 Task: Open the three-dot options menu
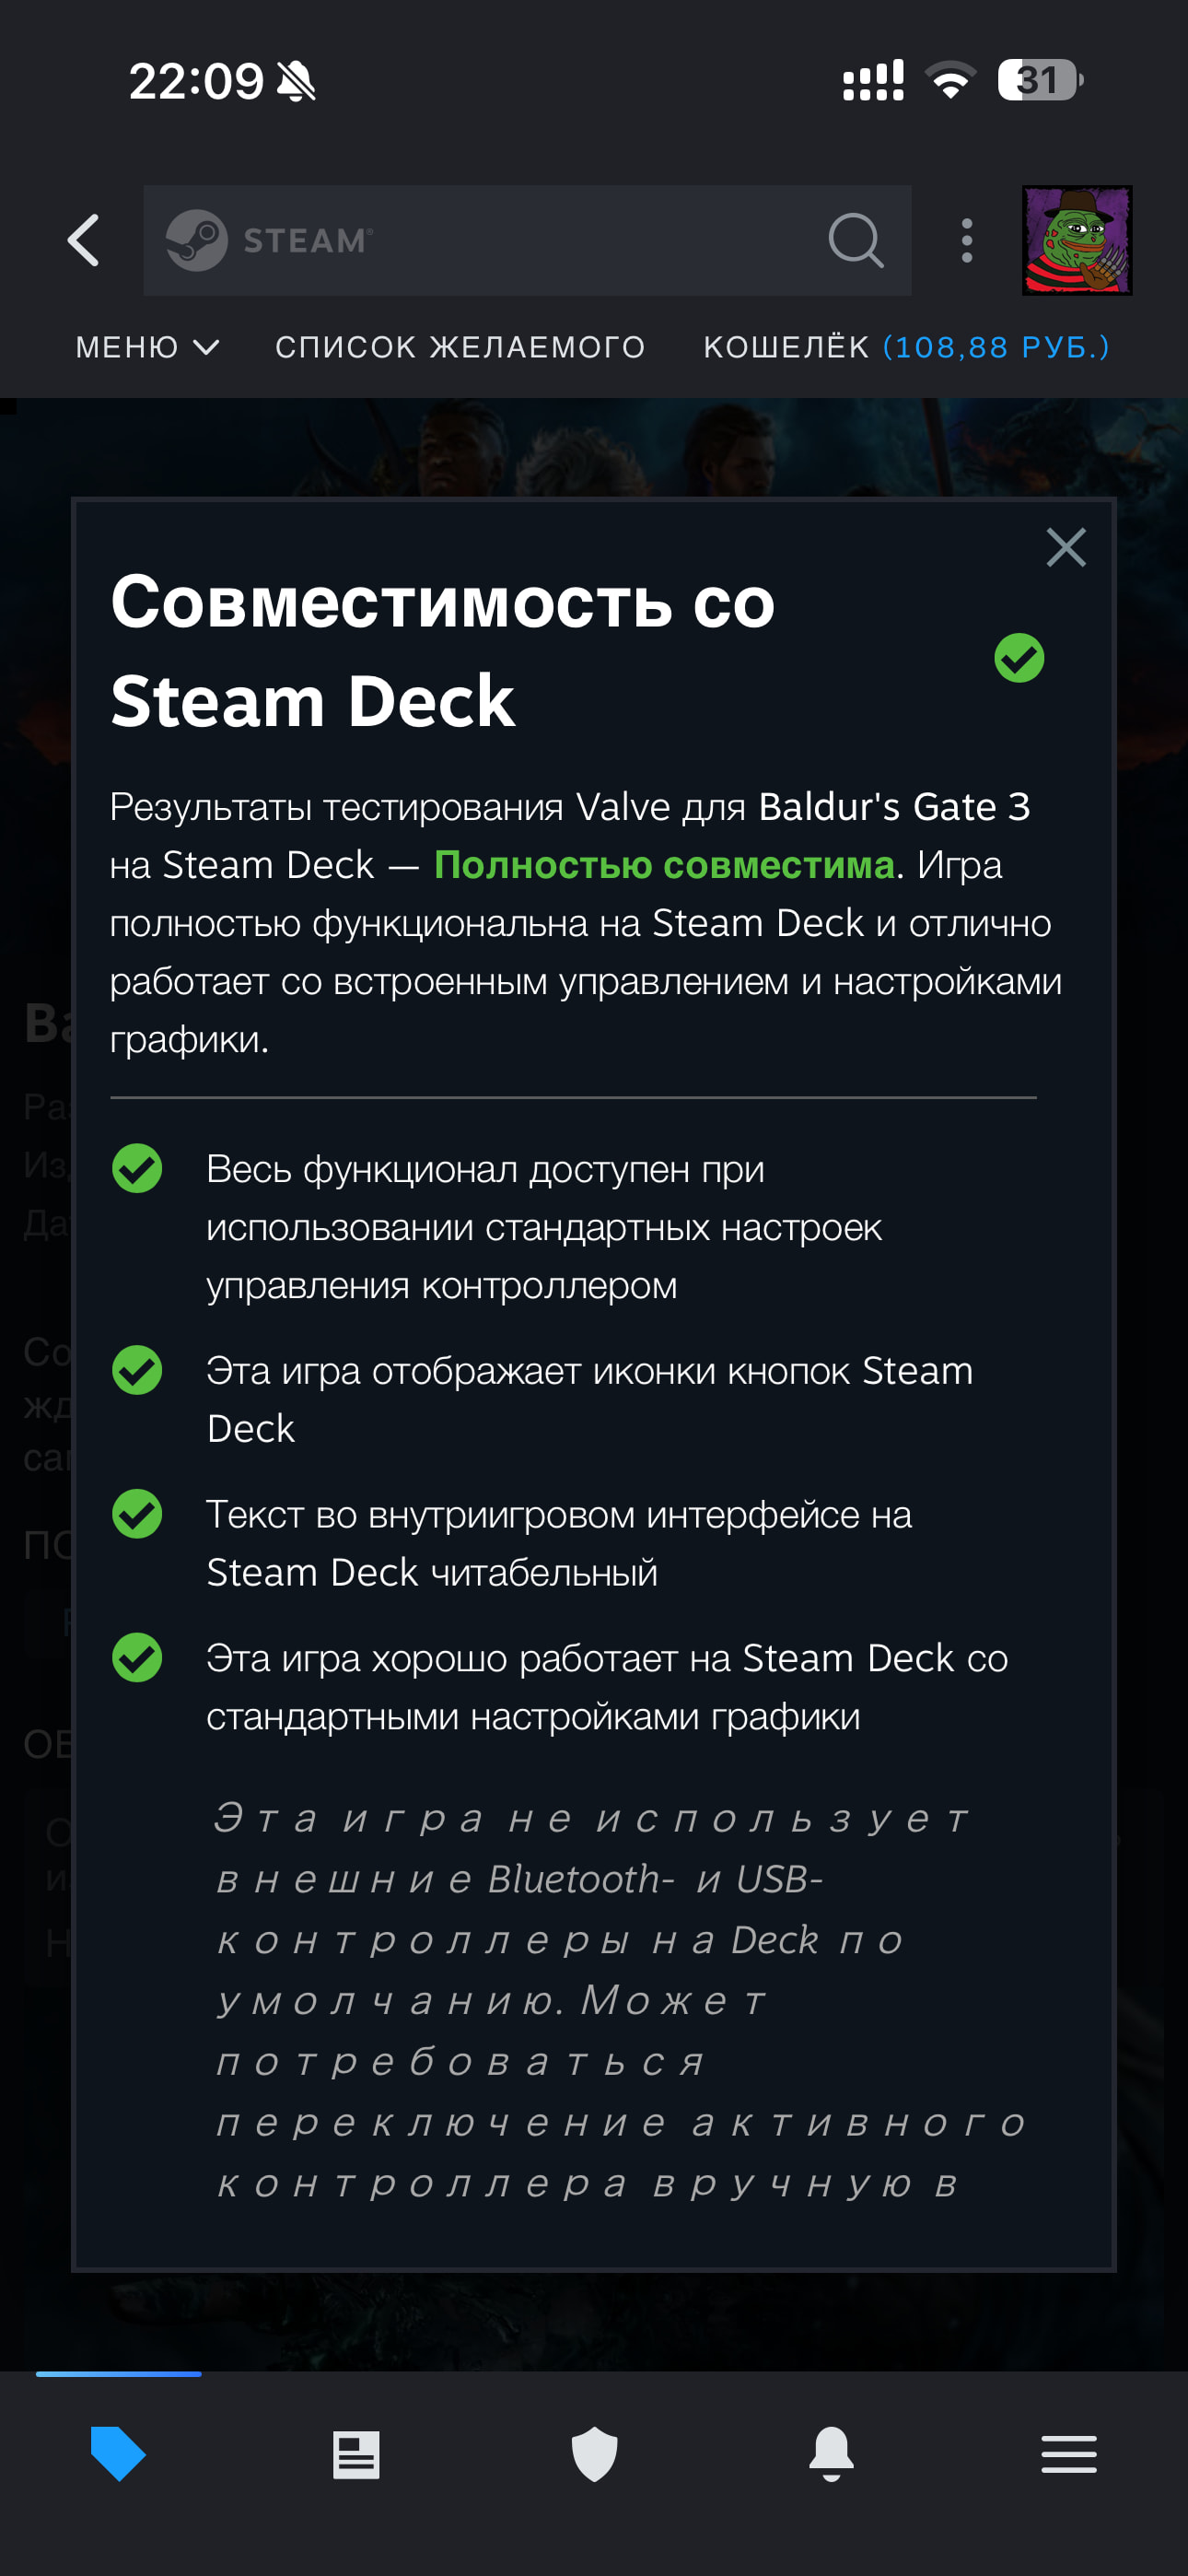(966, 241)
